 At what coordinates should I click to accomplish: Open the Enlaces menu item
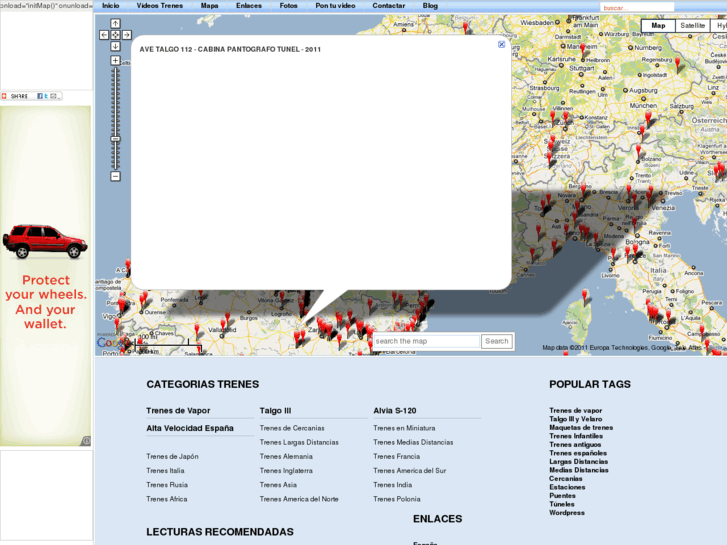[249, 6]
